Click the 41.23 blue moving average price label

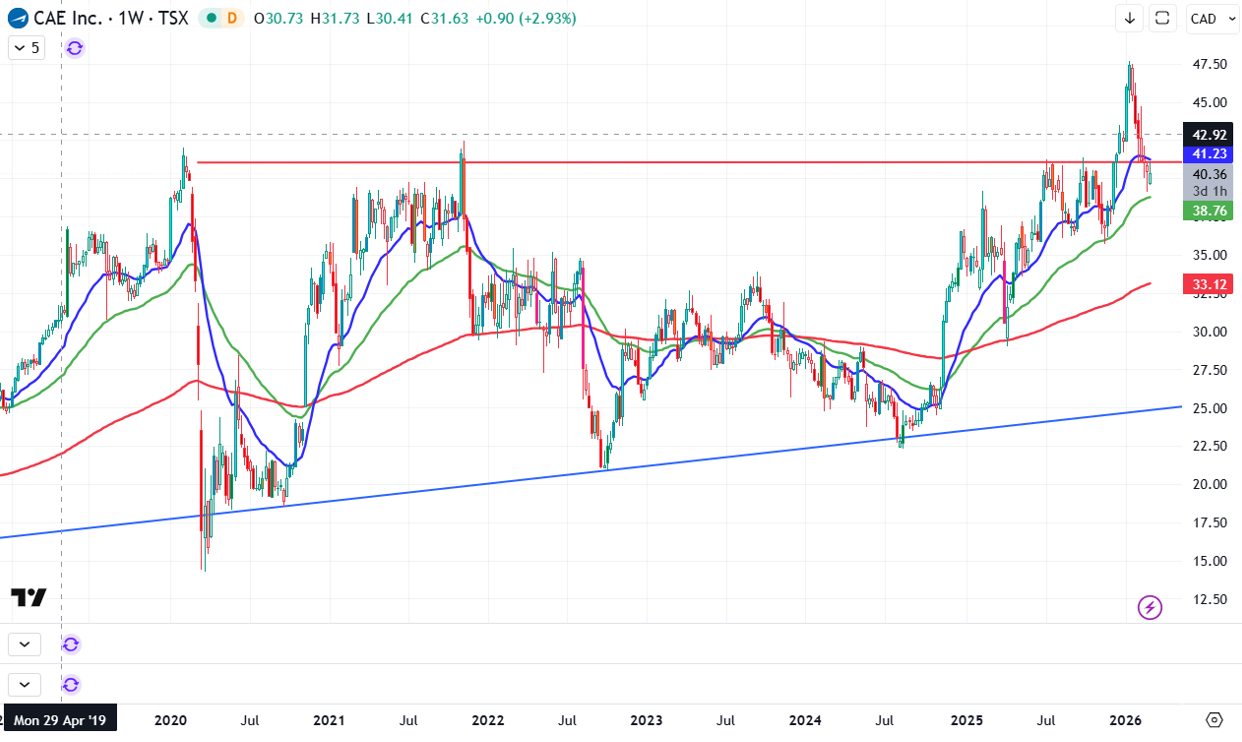tap(1210, 154)
